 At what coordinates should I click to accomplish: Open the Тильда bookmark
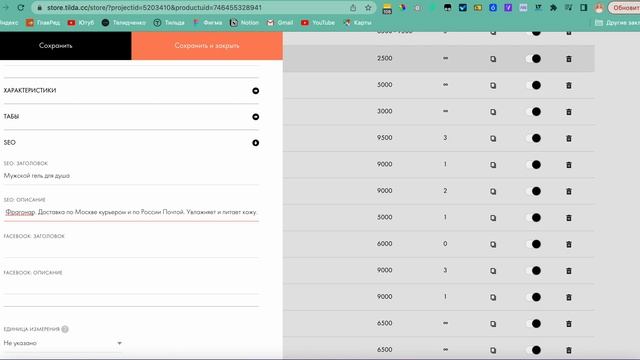click(x=169, y=22)
